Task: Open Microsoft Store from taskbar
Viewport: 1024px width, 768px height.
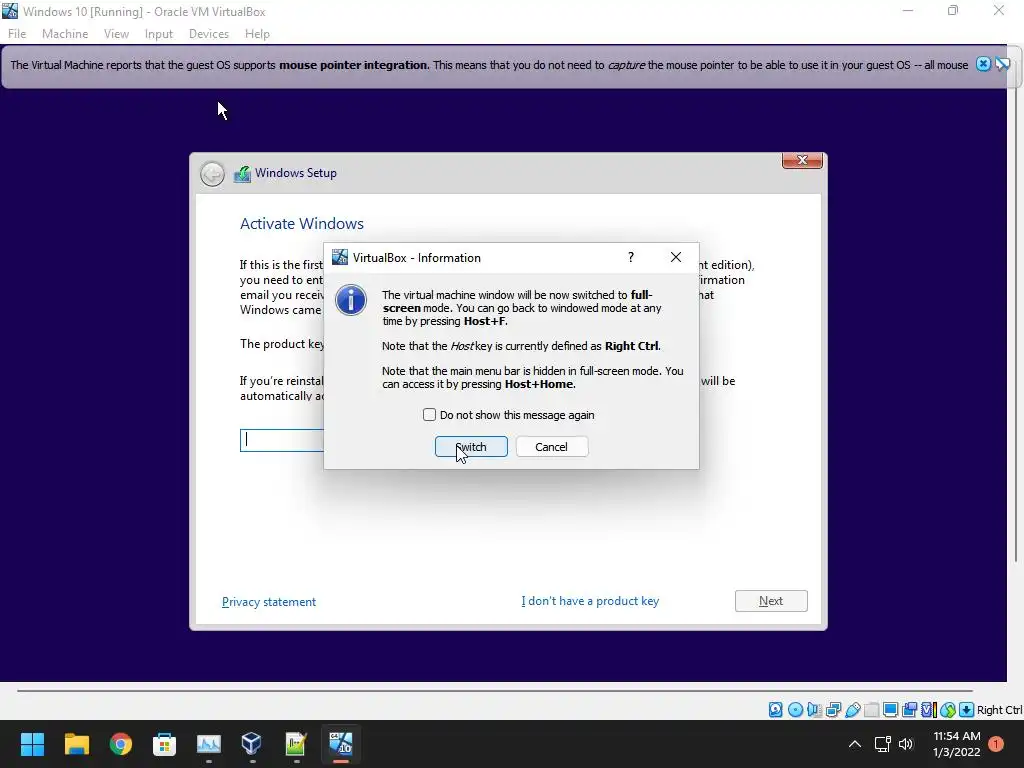Action: point(165,744)
